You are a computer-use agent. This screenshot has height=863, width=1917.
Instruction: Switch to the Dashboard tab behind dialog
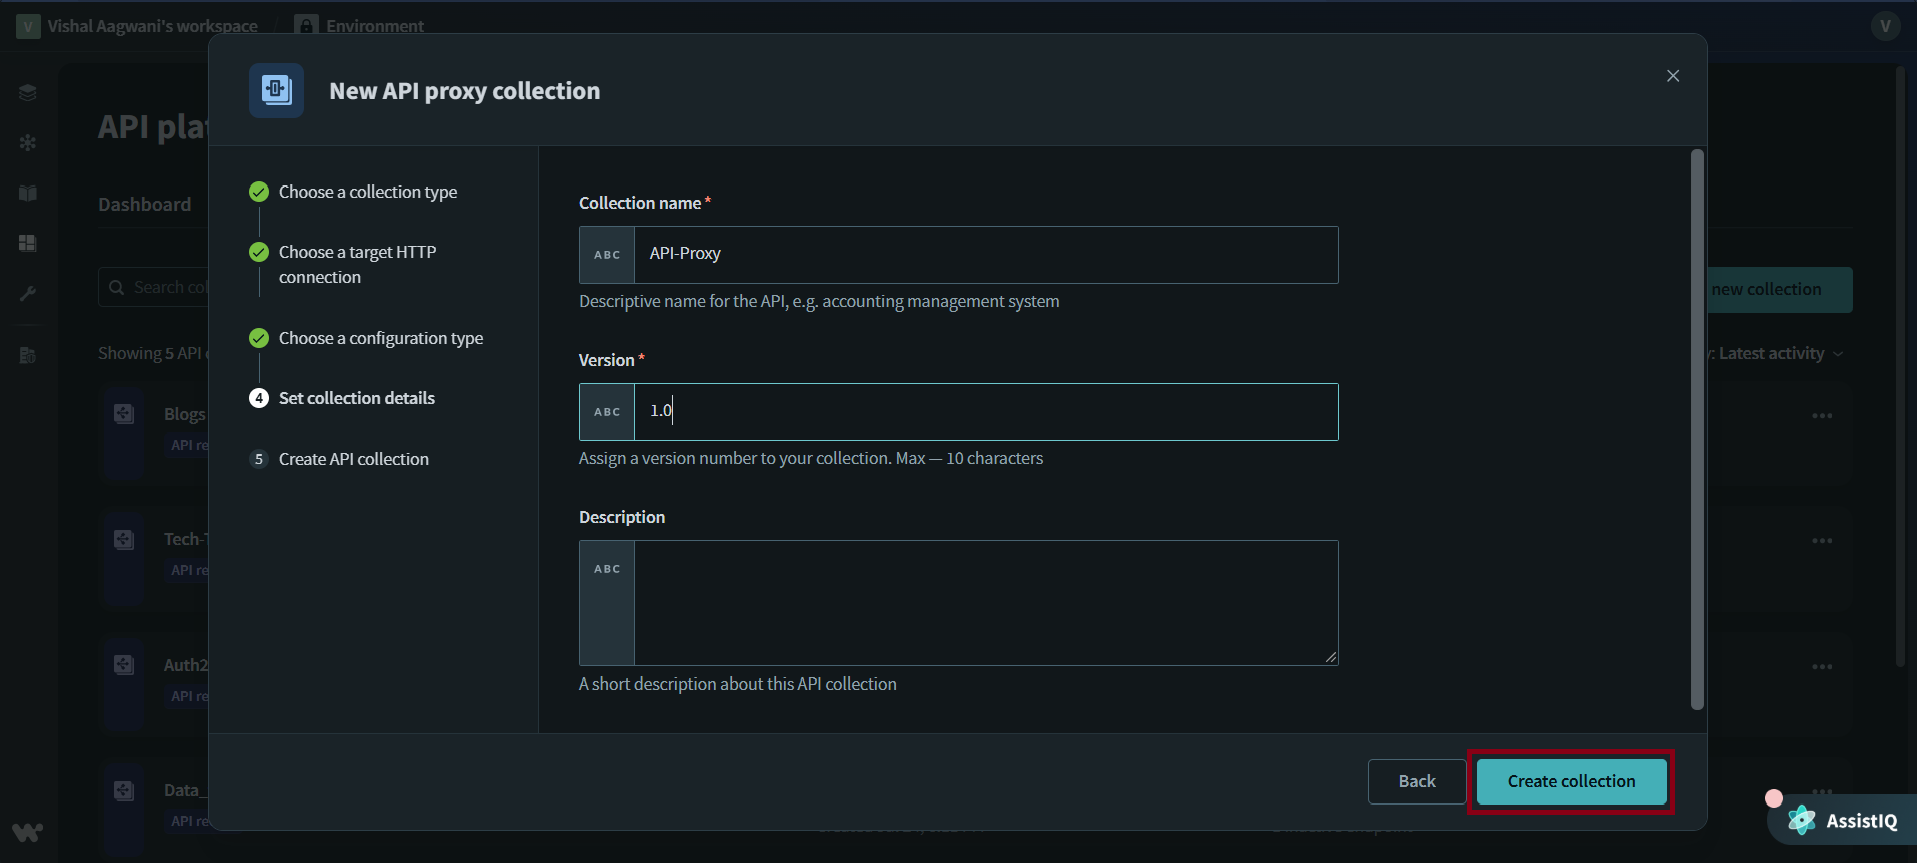(x=145, y=204)
